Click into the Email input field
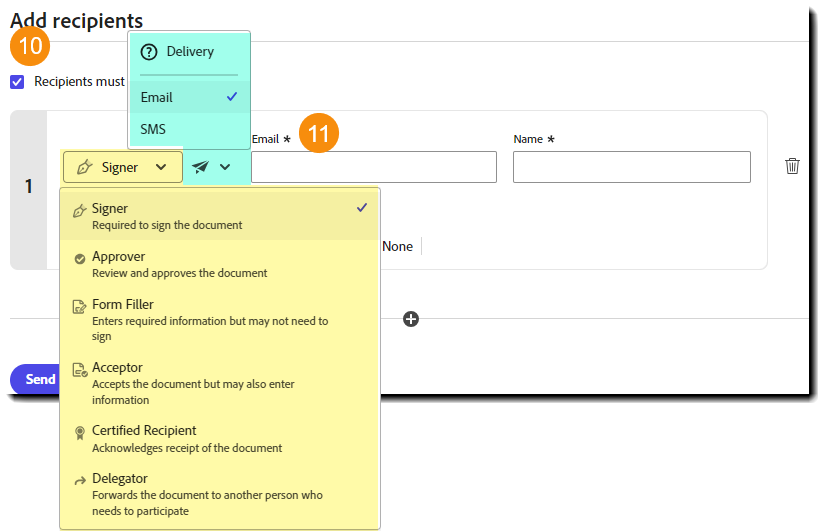 [x=373, y=167]
